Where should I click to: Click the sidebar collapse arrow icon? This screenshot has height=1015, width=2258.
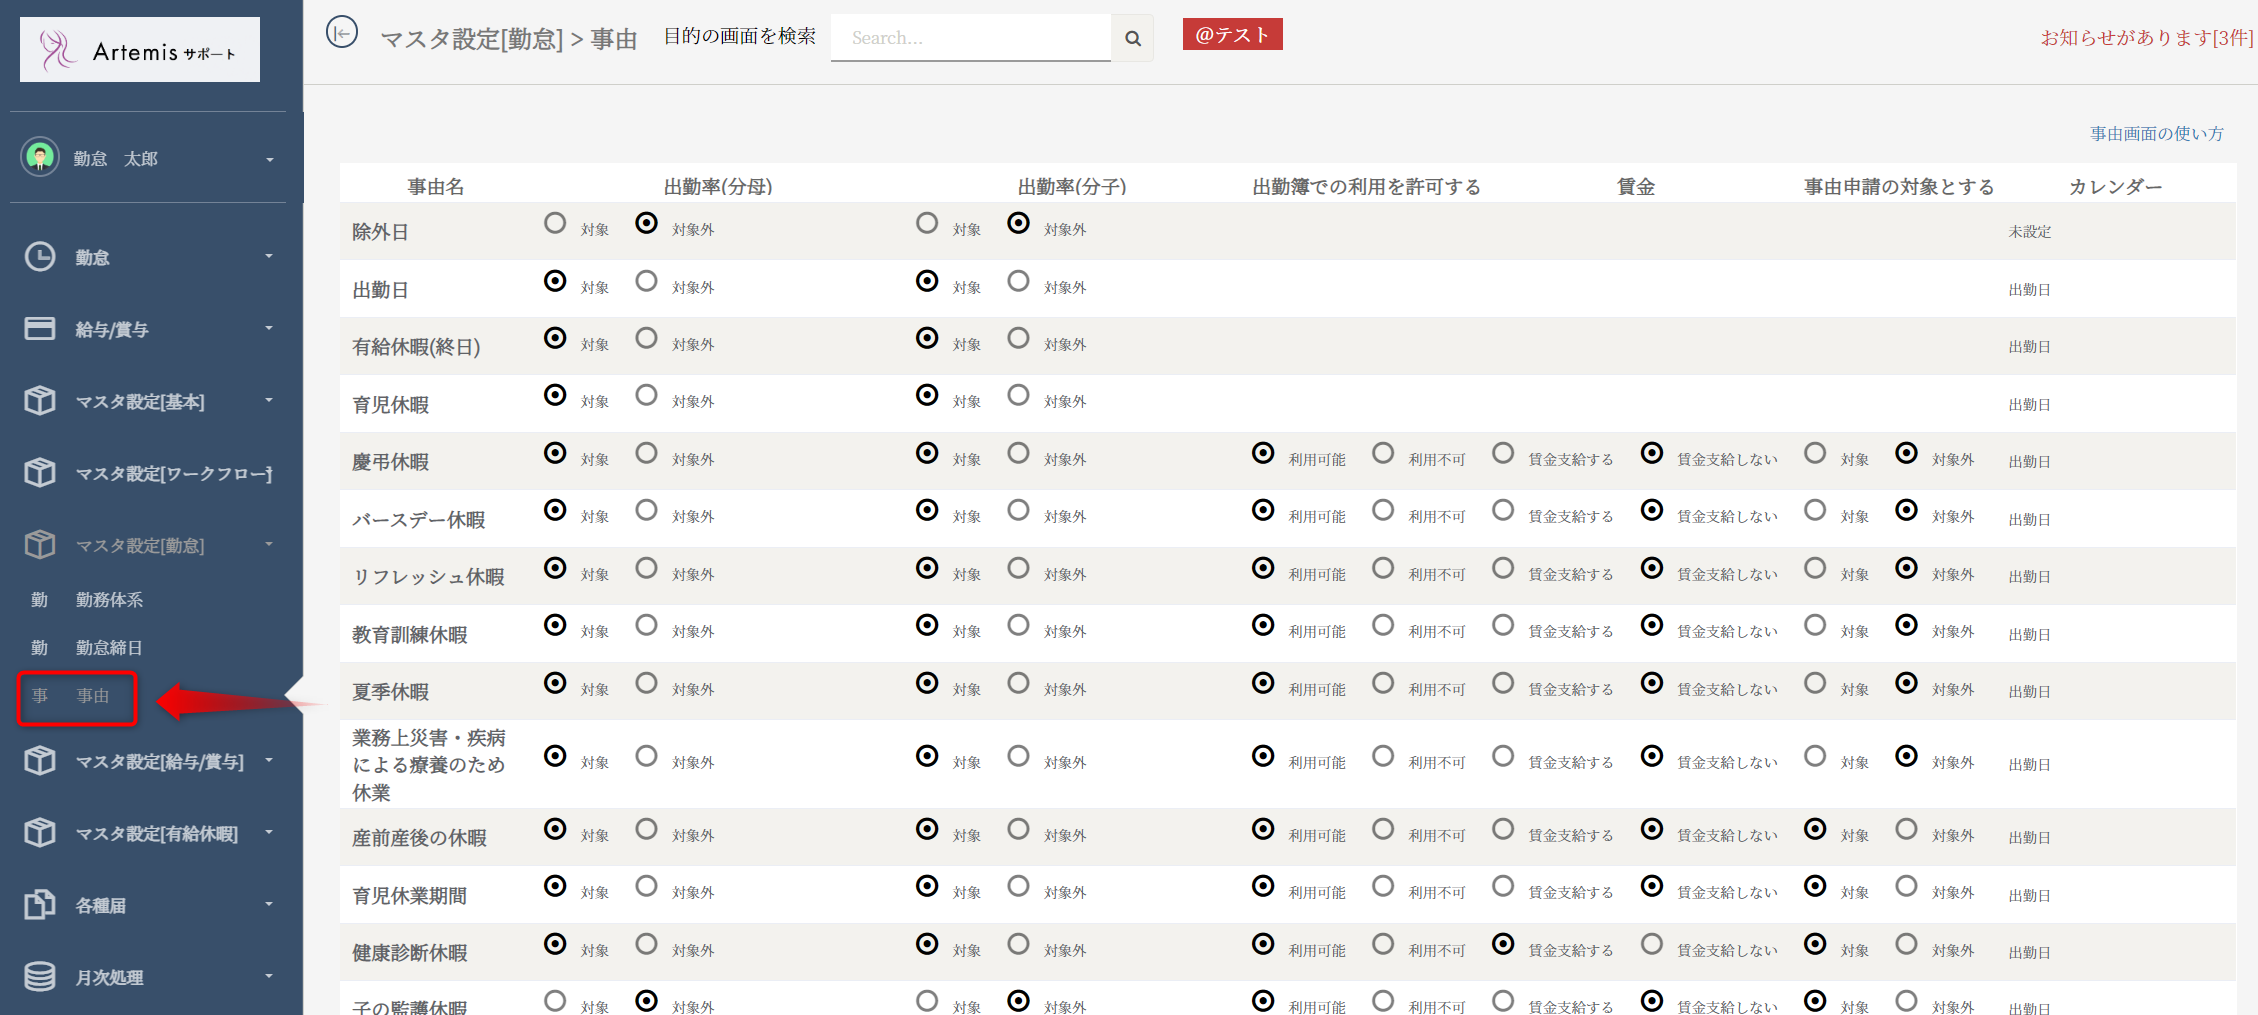click(x=342, y=33)
